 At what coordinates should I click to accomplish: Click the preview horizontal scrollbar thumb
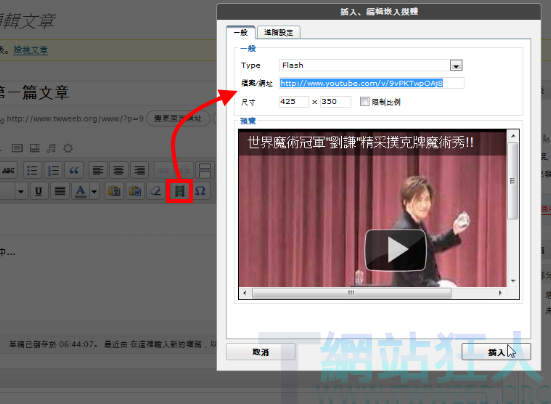click(x=351, y=293)
